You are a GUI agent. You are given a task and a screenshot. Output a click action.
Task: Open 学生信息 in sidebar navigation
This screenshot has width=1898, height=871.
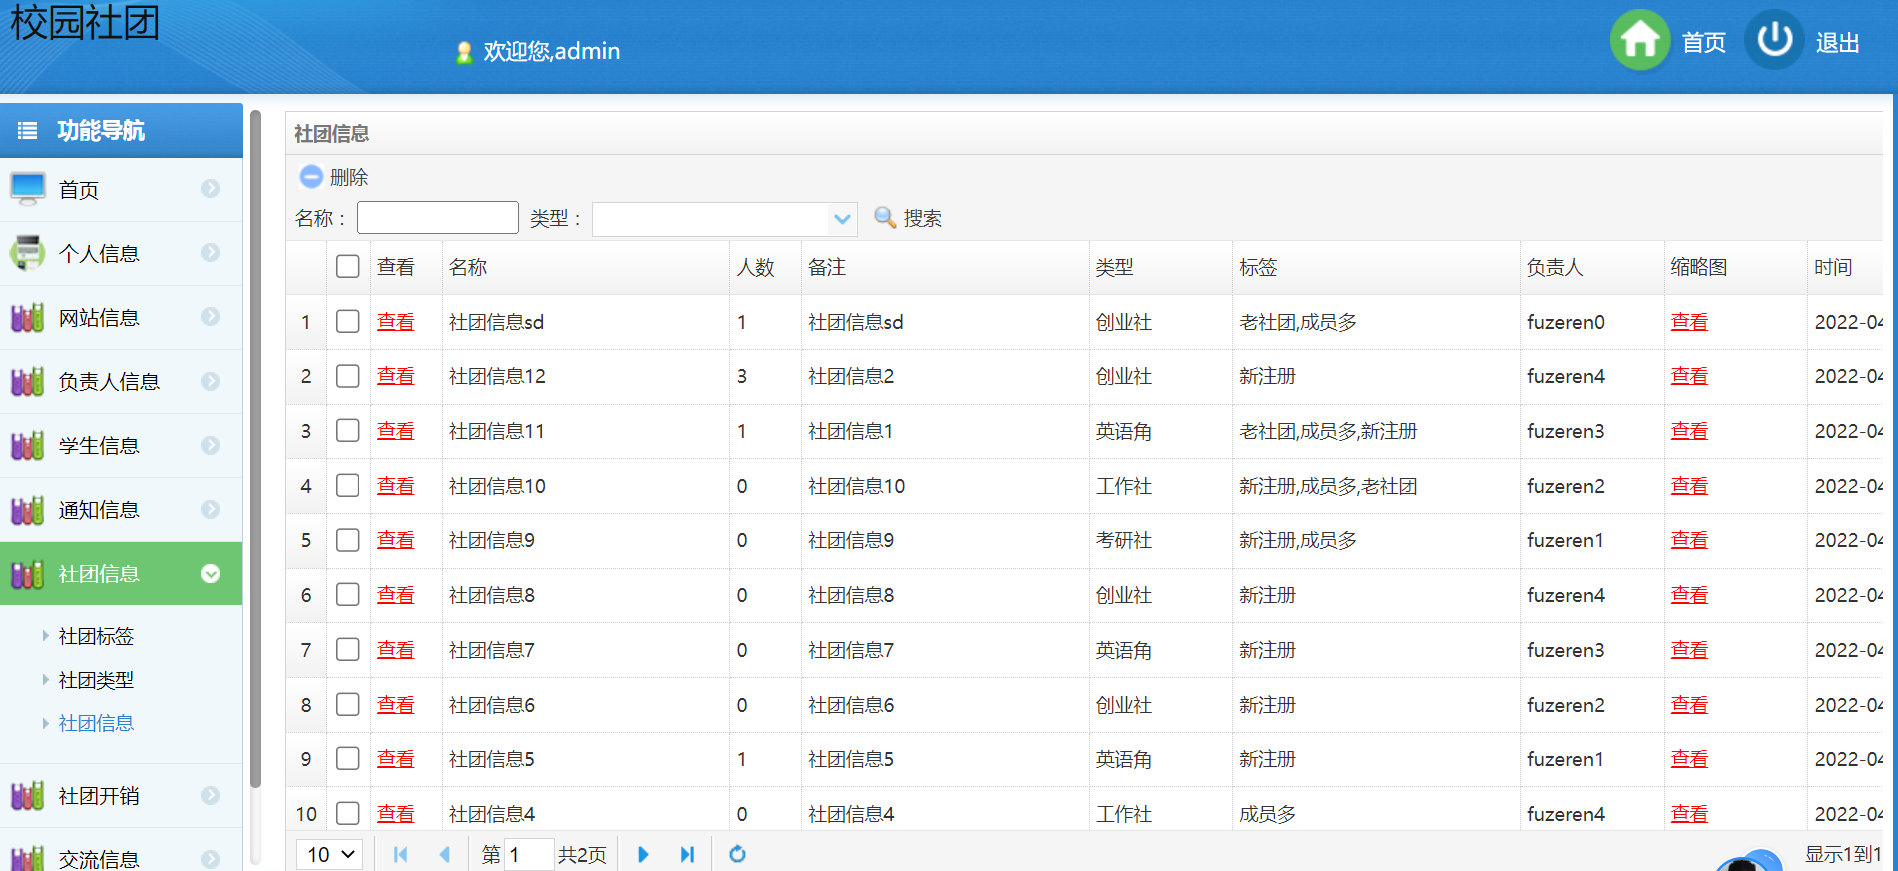coord(120,446)
